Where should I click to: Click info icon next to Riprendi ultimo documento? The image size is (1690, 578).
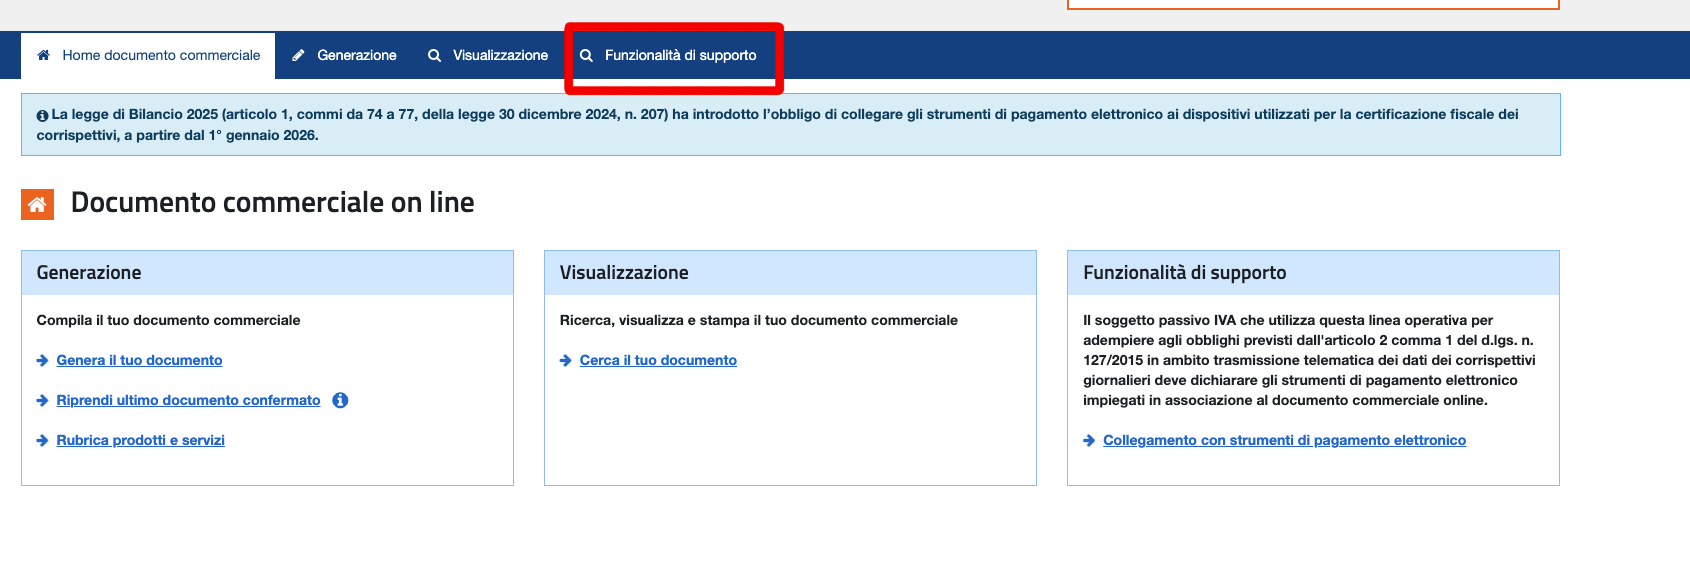click(340, 400)
